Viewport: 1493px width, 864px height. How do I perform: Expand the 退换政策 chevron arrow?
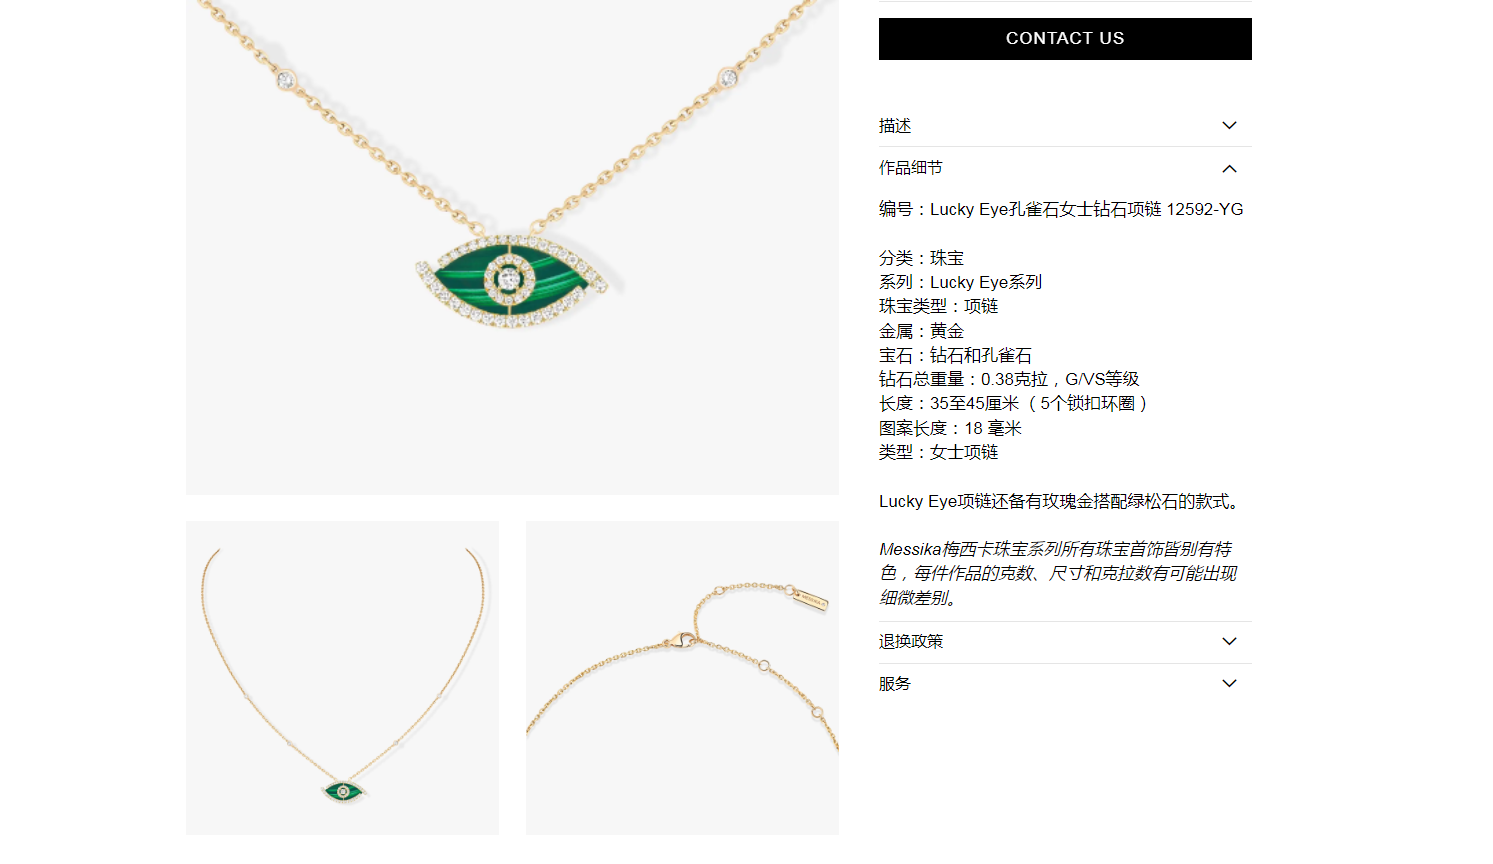1230,642
